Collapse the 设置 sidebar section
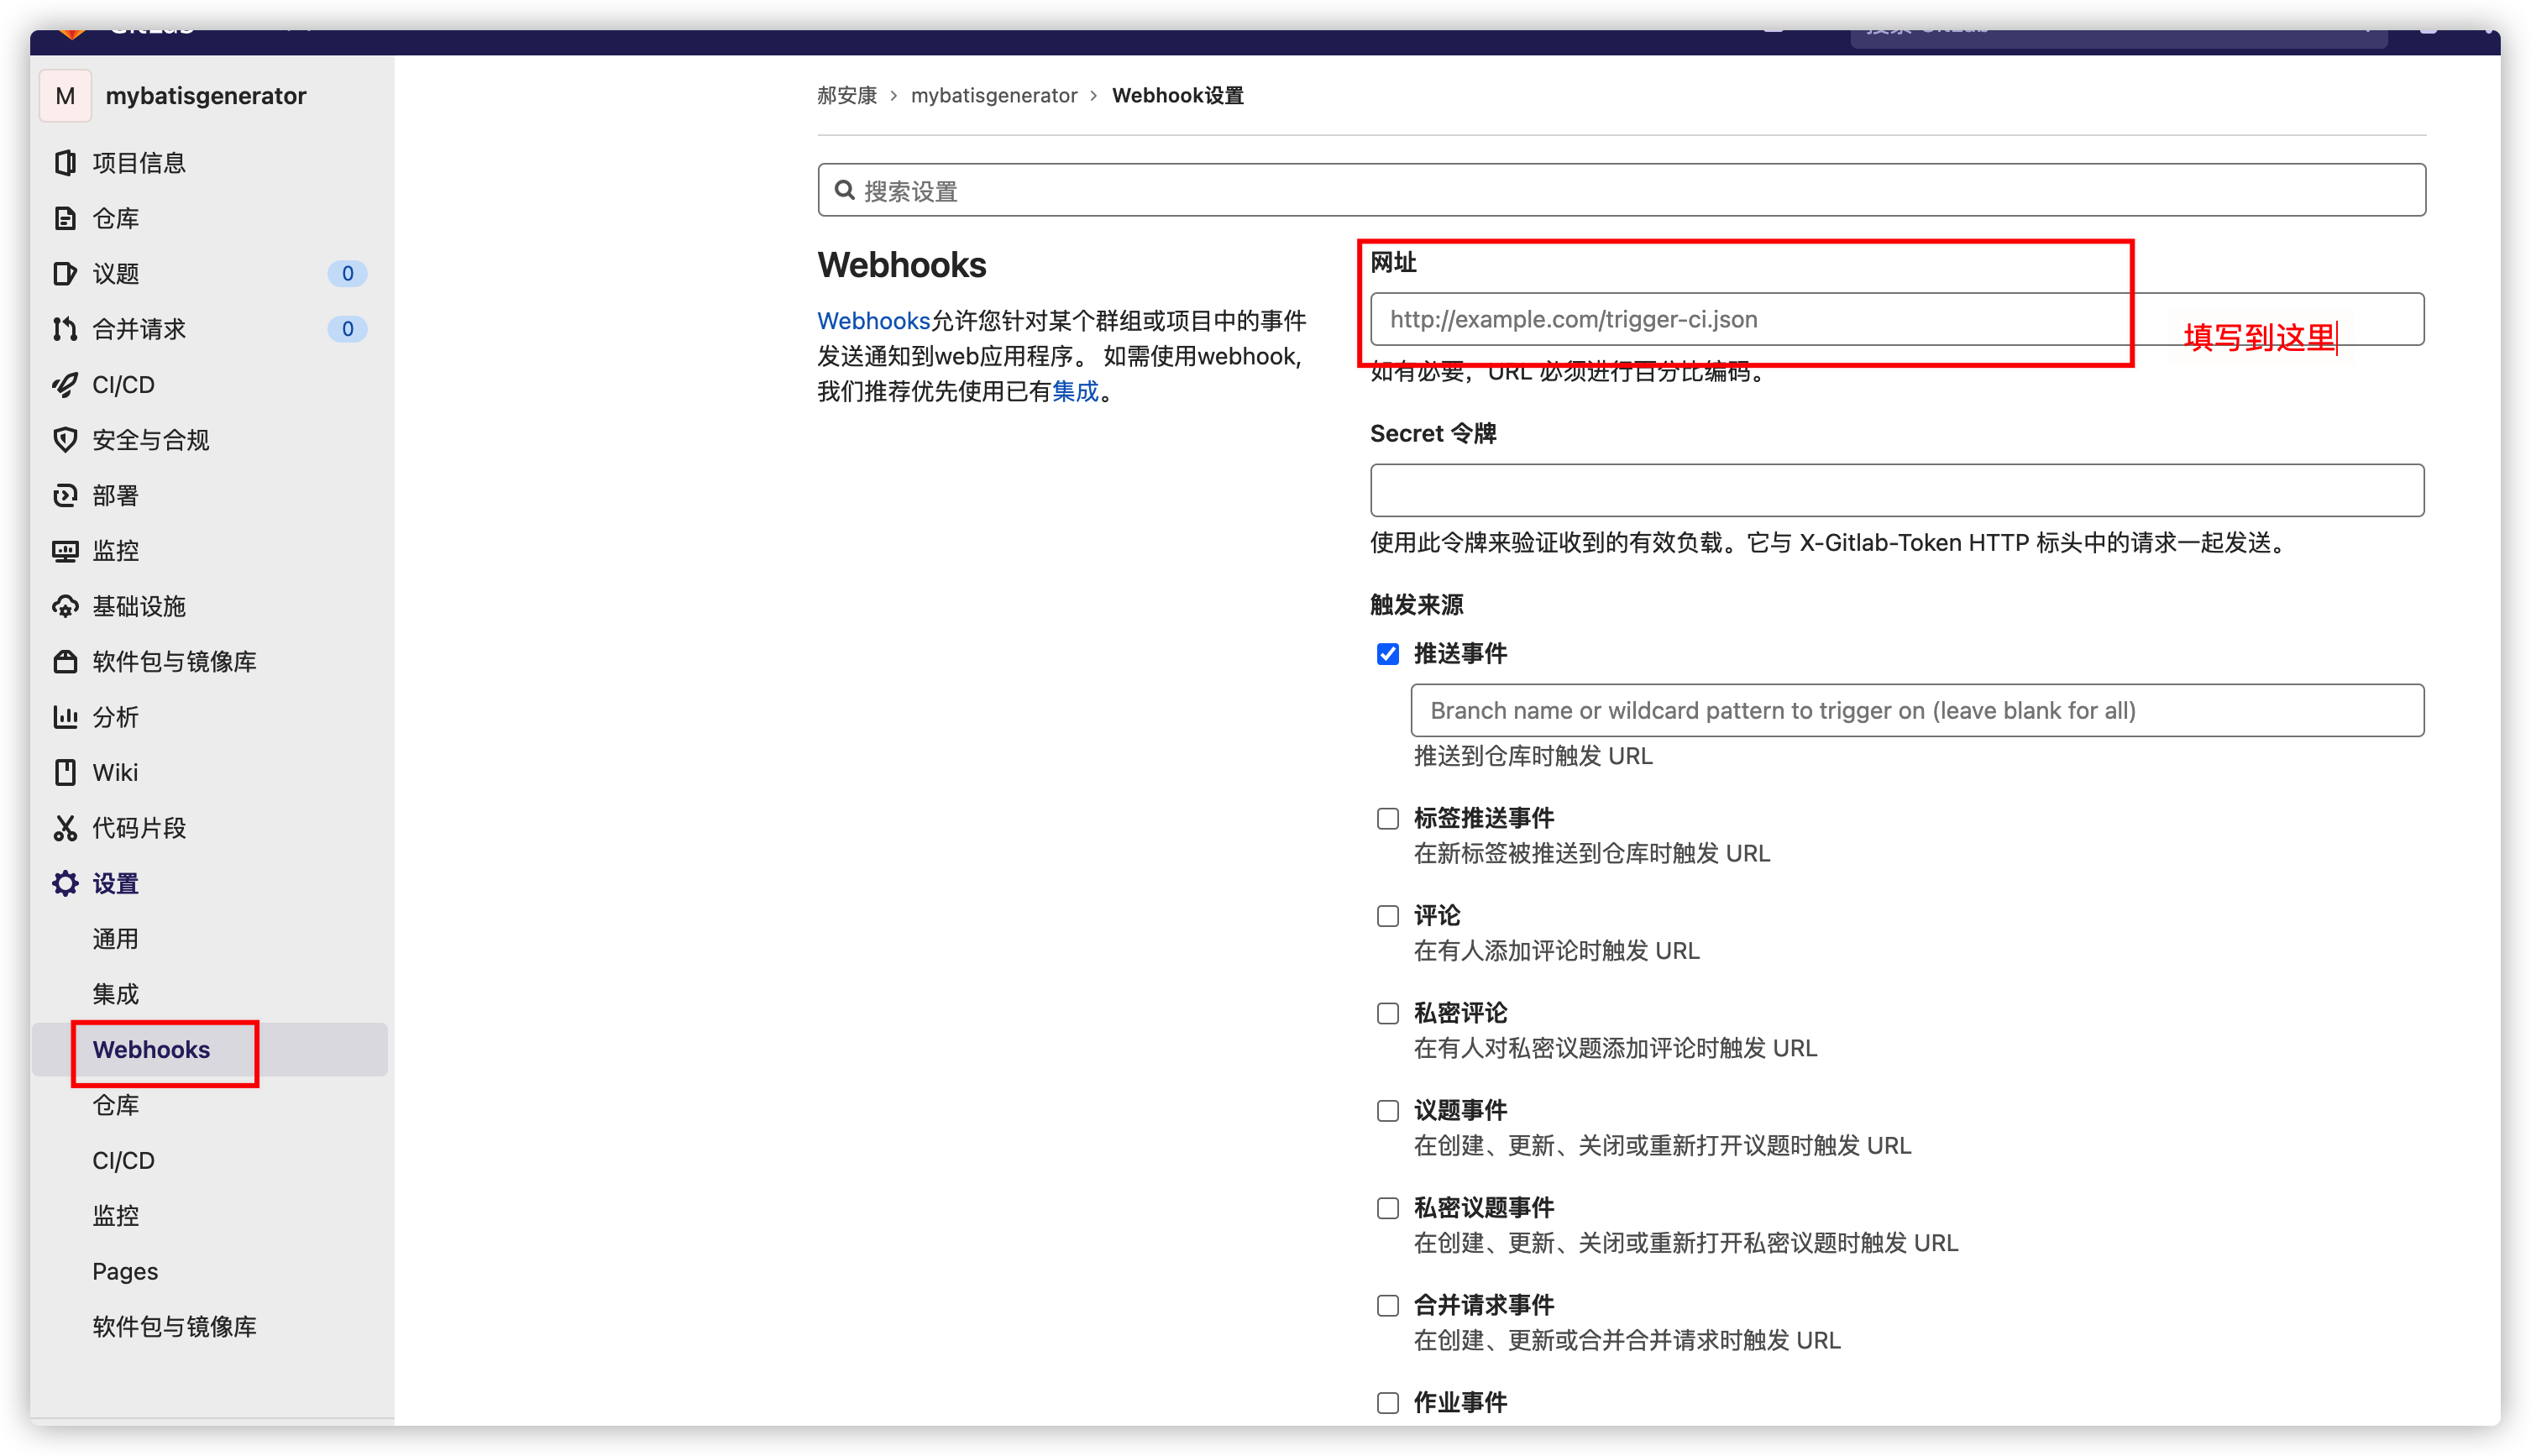 (115, 884)
